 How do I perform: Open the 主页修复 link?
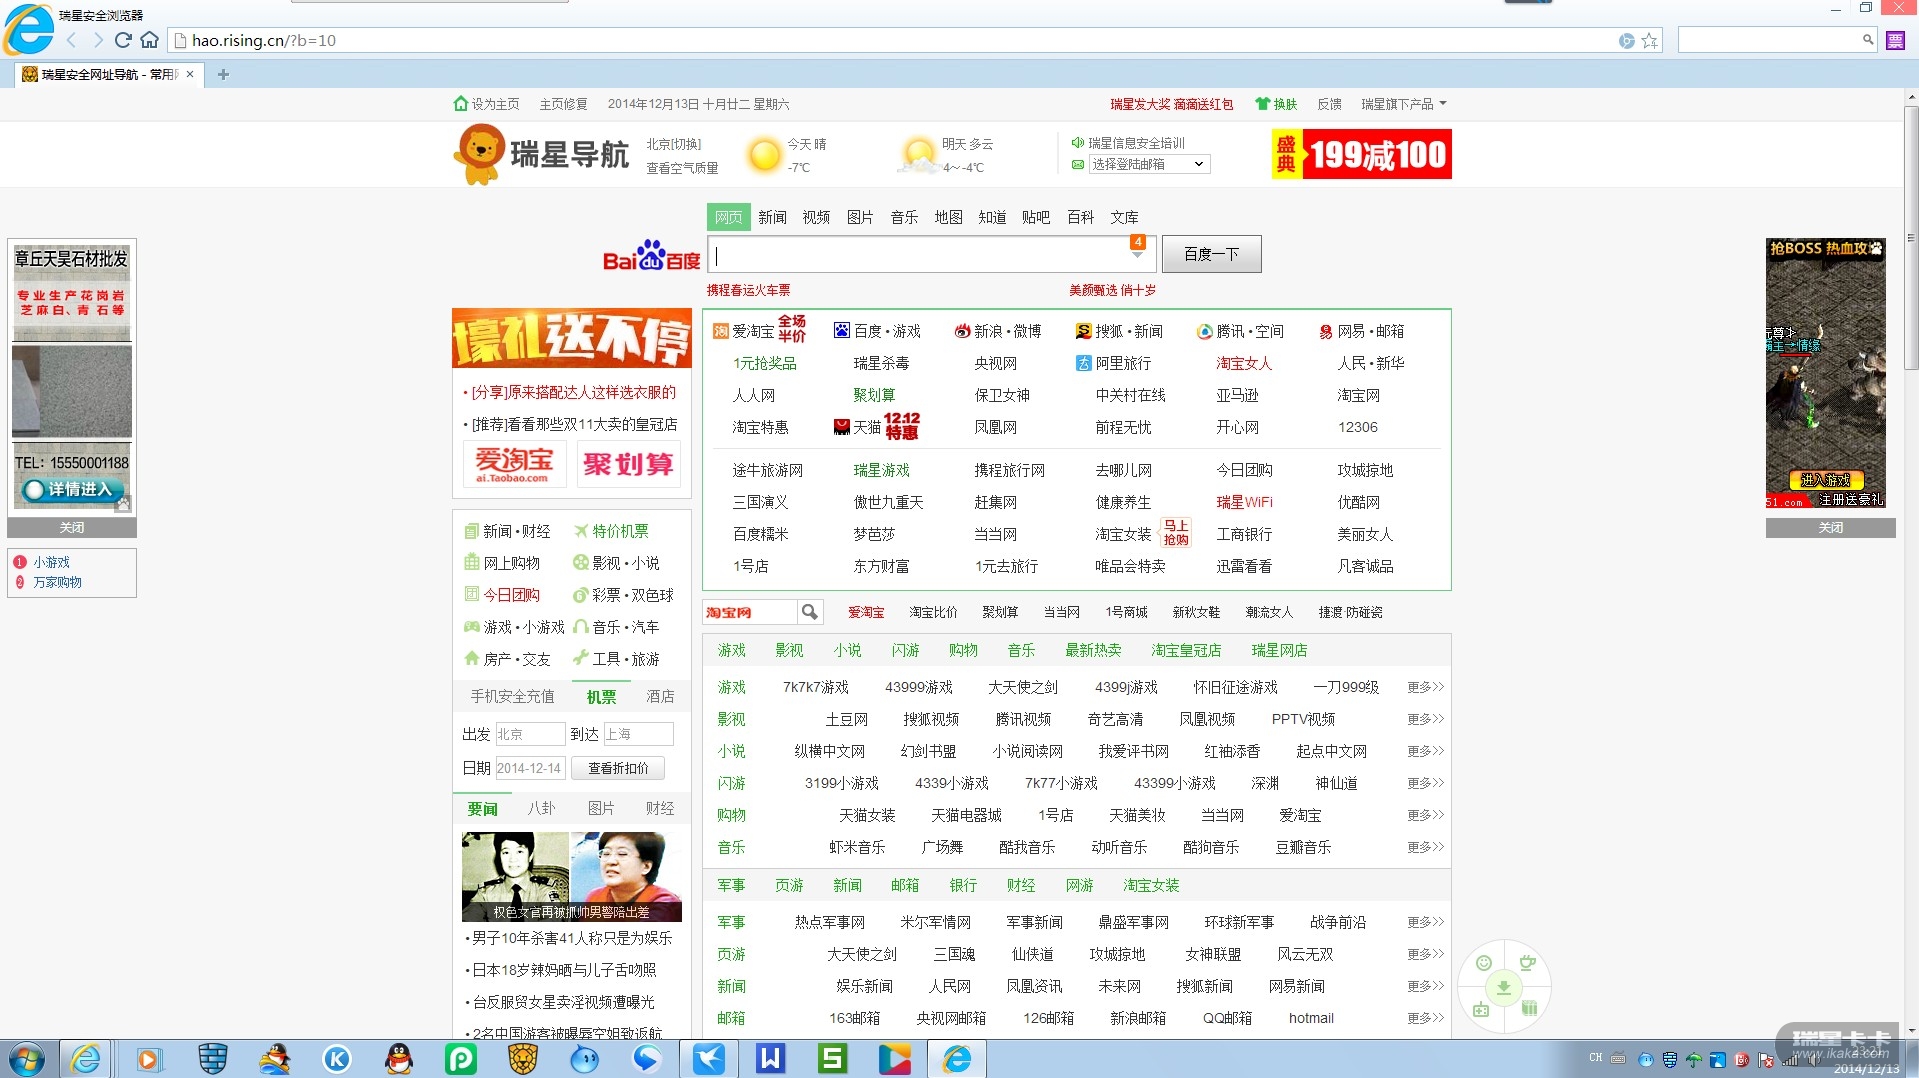point(563,104)
